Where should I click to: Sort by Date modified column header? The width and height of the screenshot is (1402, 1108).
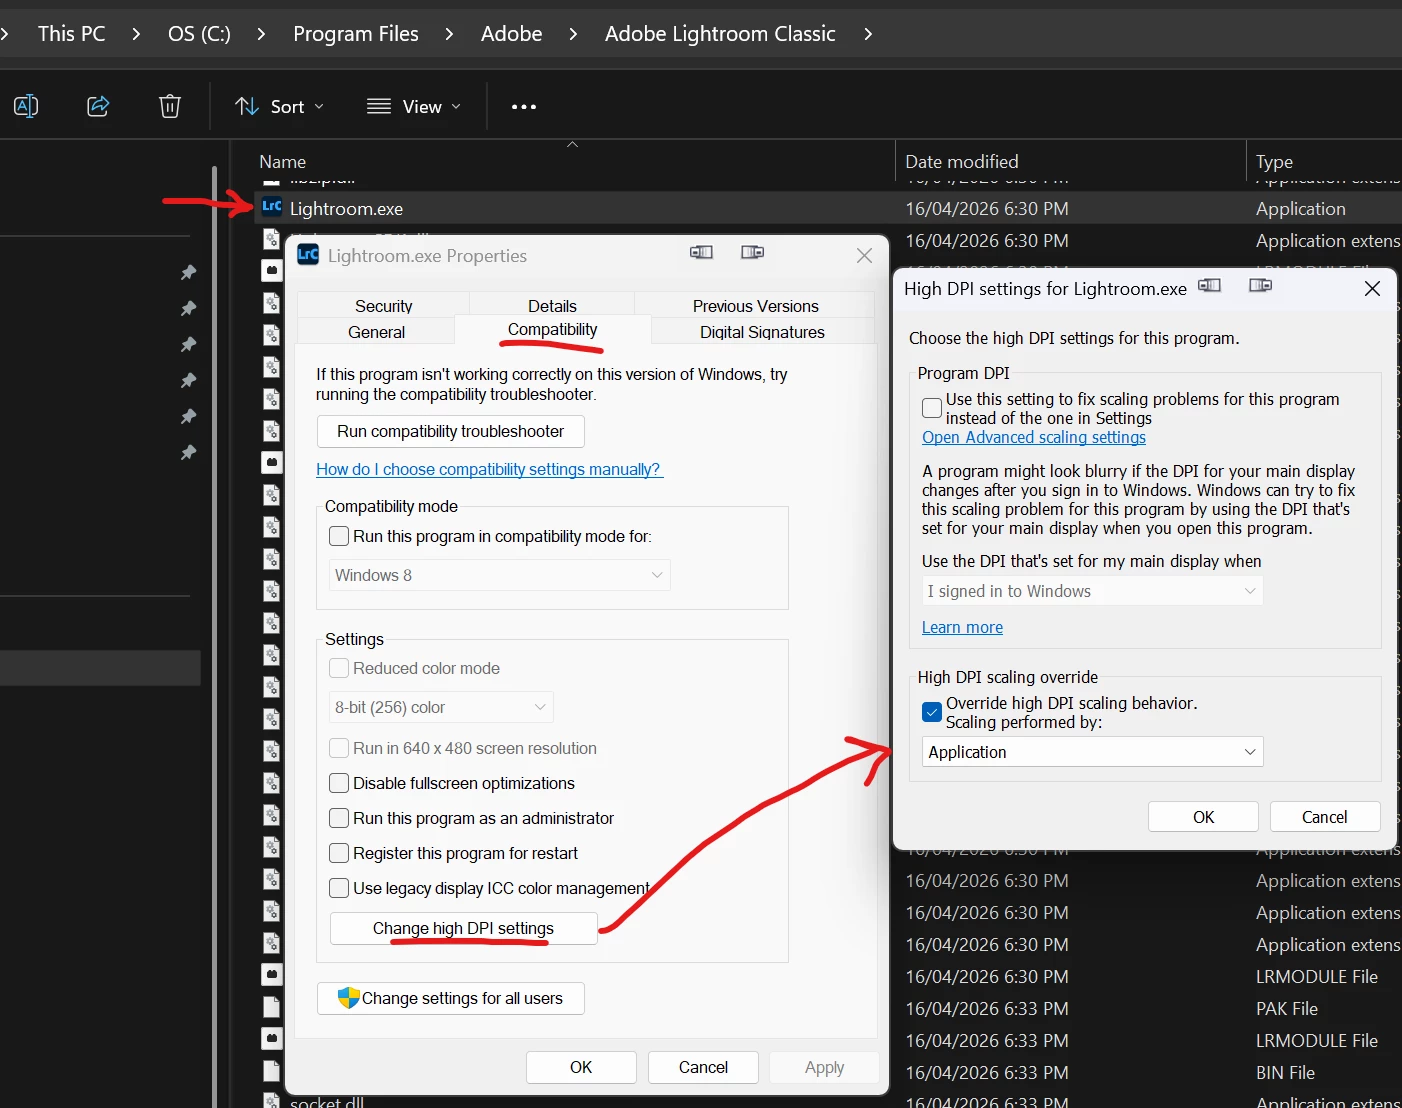click(962, 161)
